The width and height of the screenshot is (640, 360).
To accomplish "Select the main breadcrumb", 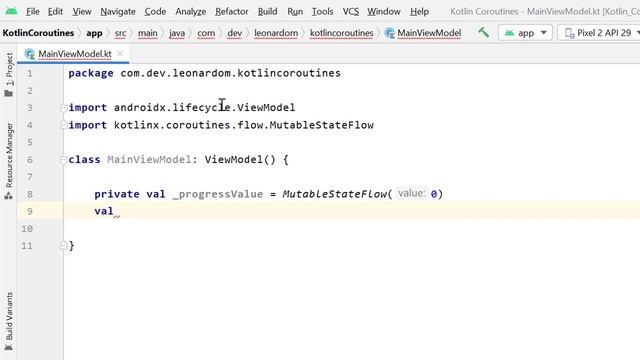I will point(147,33).
